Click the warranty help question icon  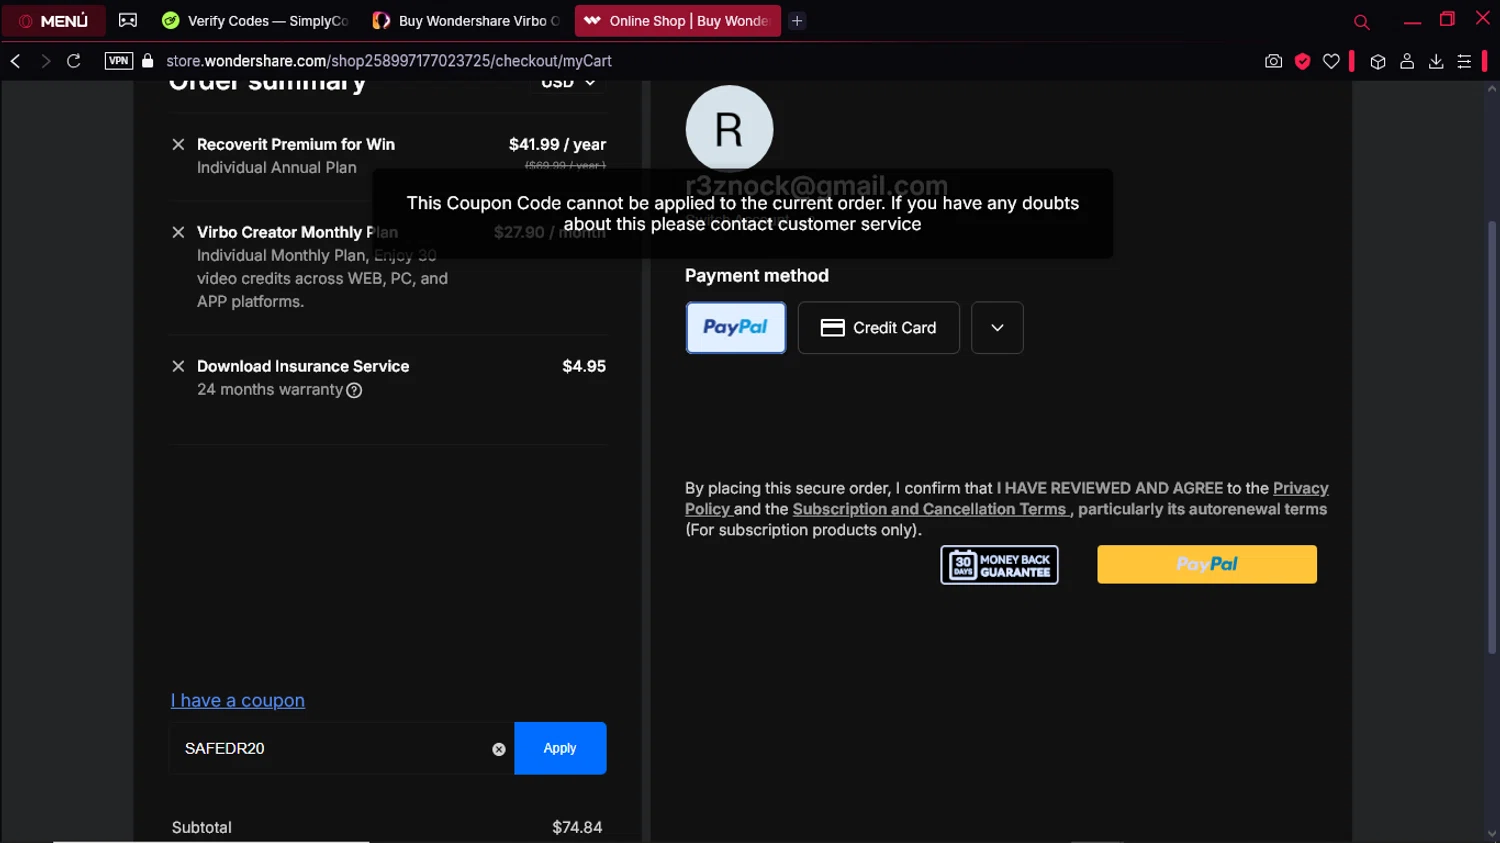click(x=354, y=390)
